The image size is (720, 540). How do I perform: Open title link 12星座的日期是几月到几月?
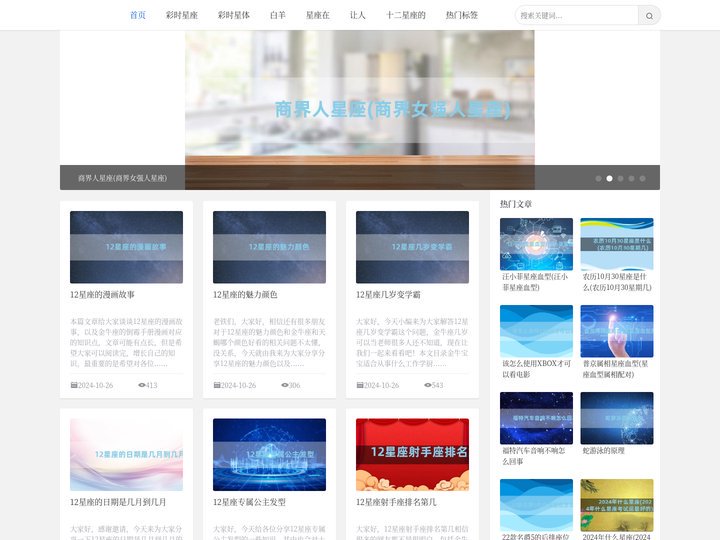pos(118,502)
